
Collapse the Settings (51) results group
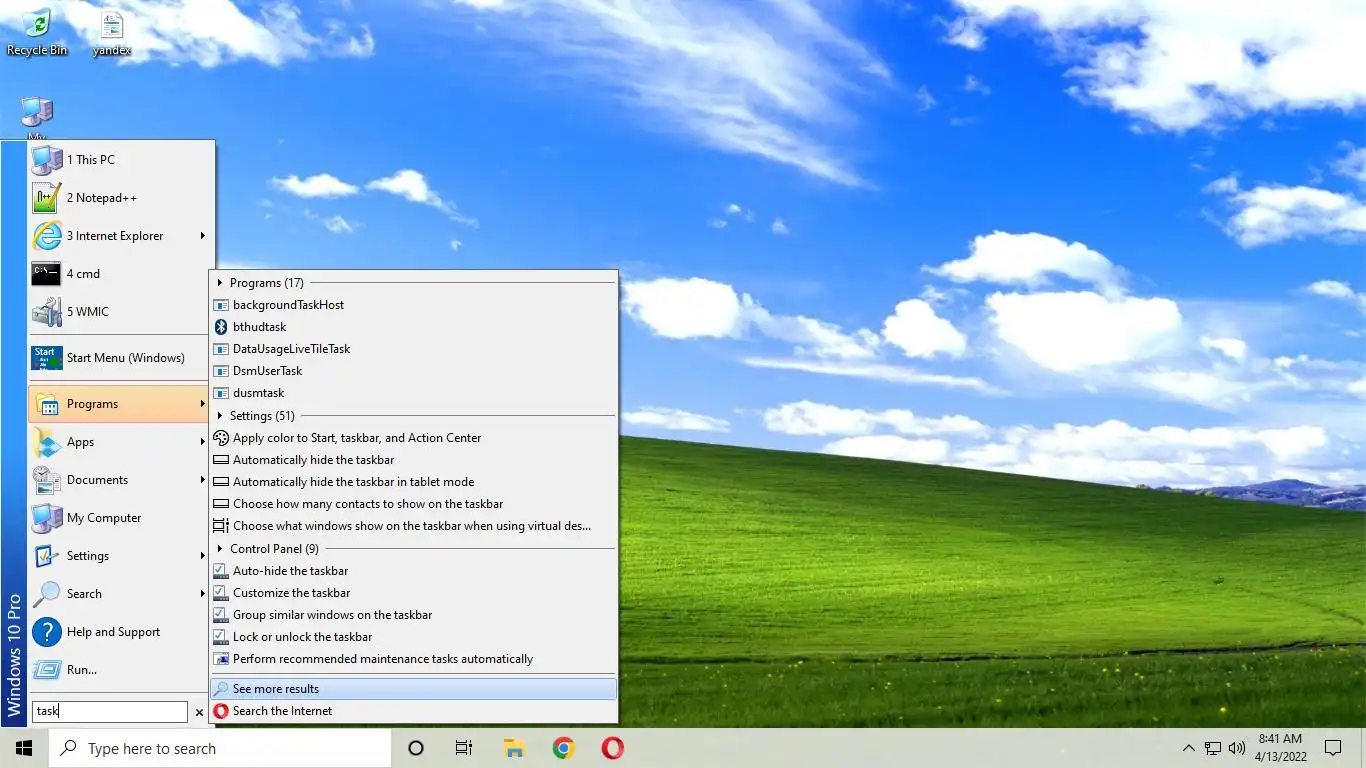(220, 416)
